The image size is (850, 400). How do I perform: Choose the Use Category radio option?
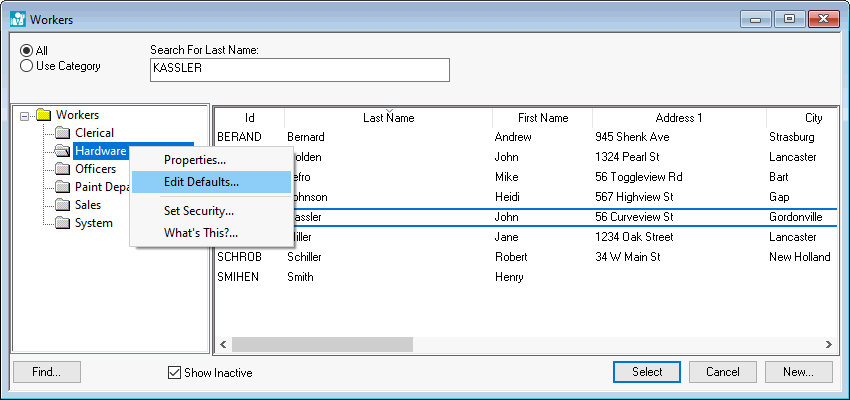(27, 66)
